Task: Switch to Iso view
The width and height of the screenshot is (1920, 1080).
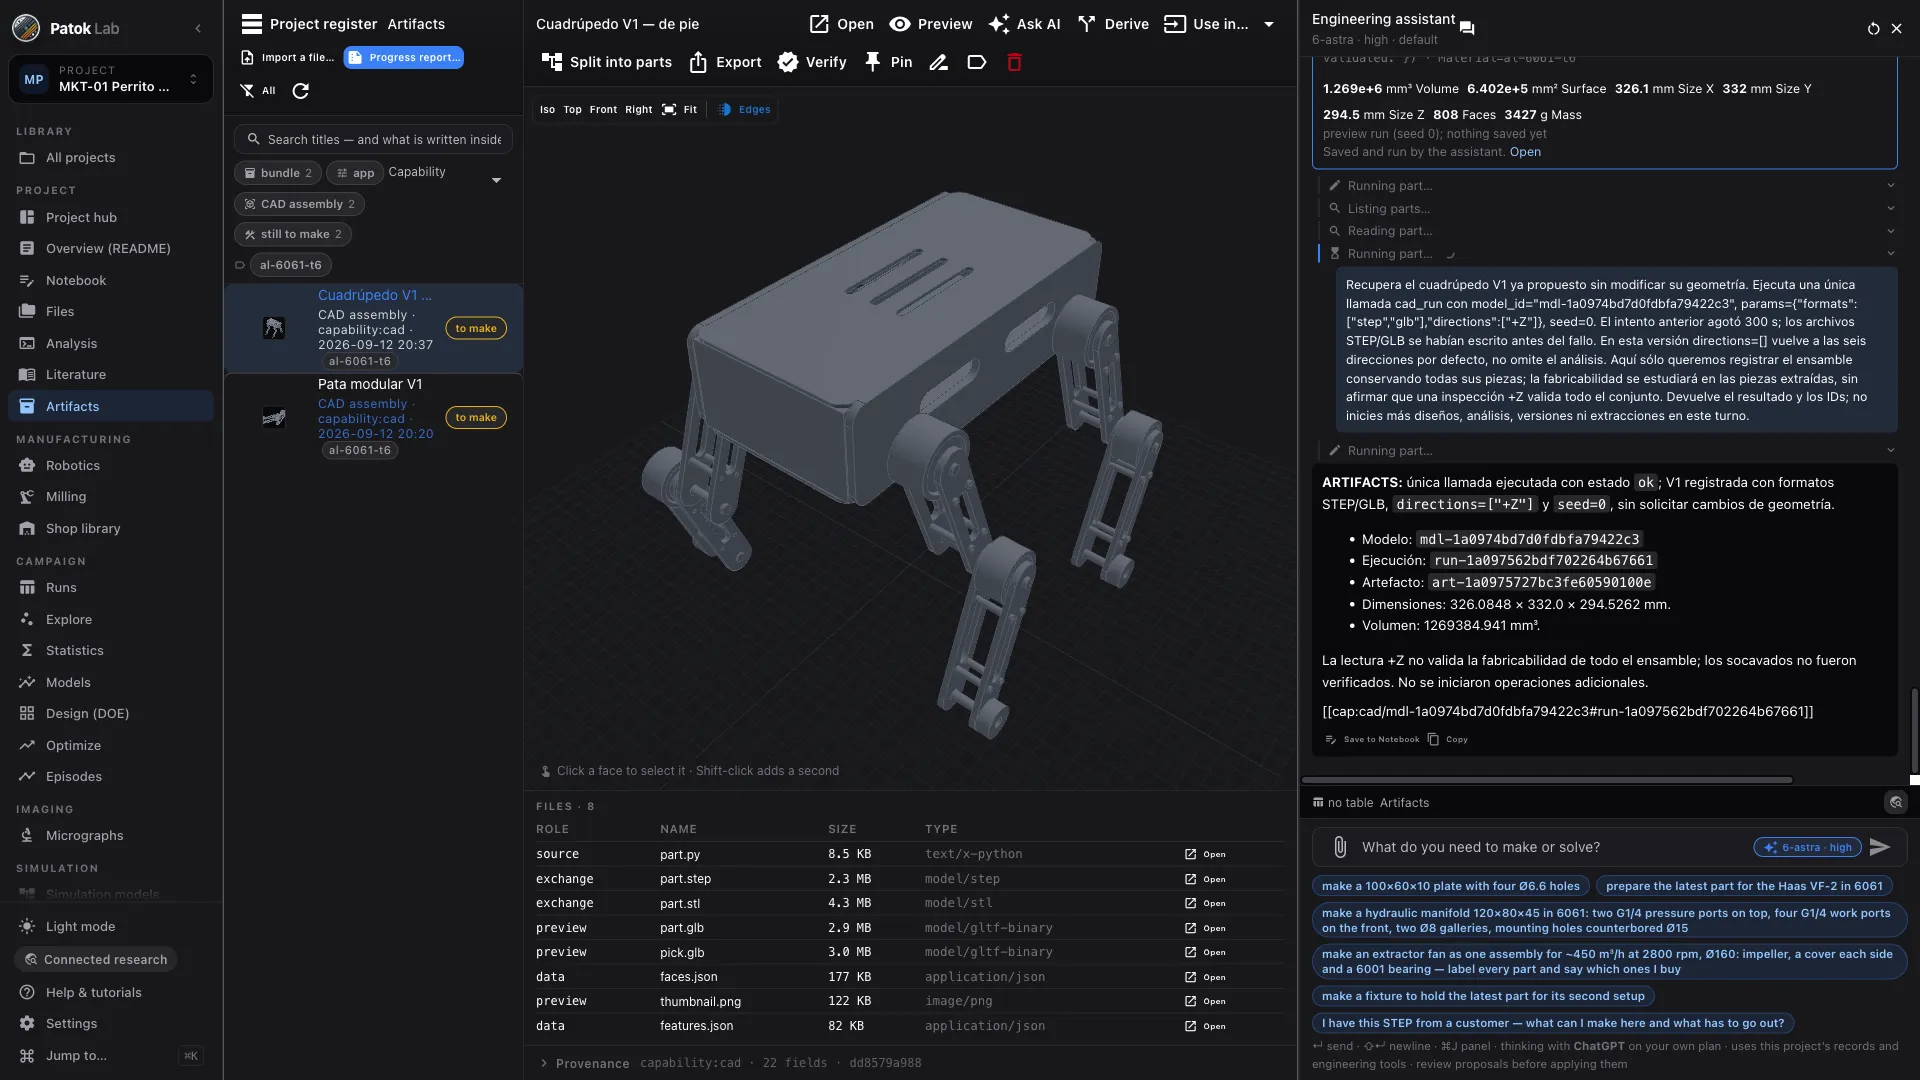Action: (547, 110)
